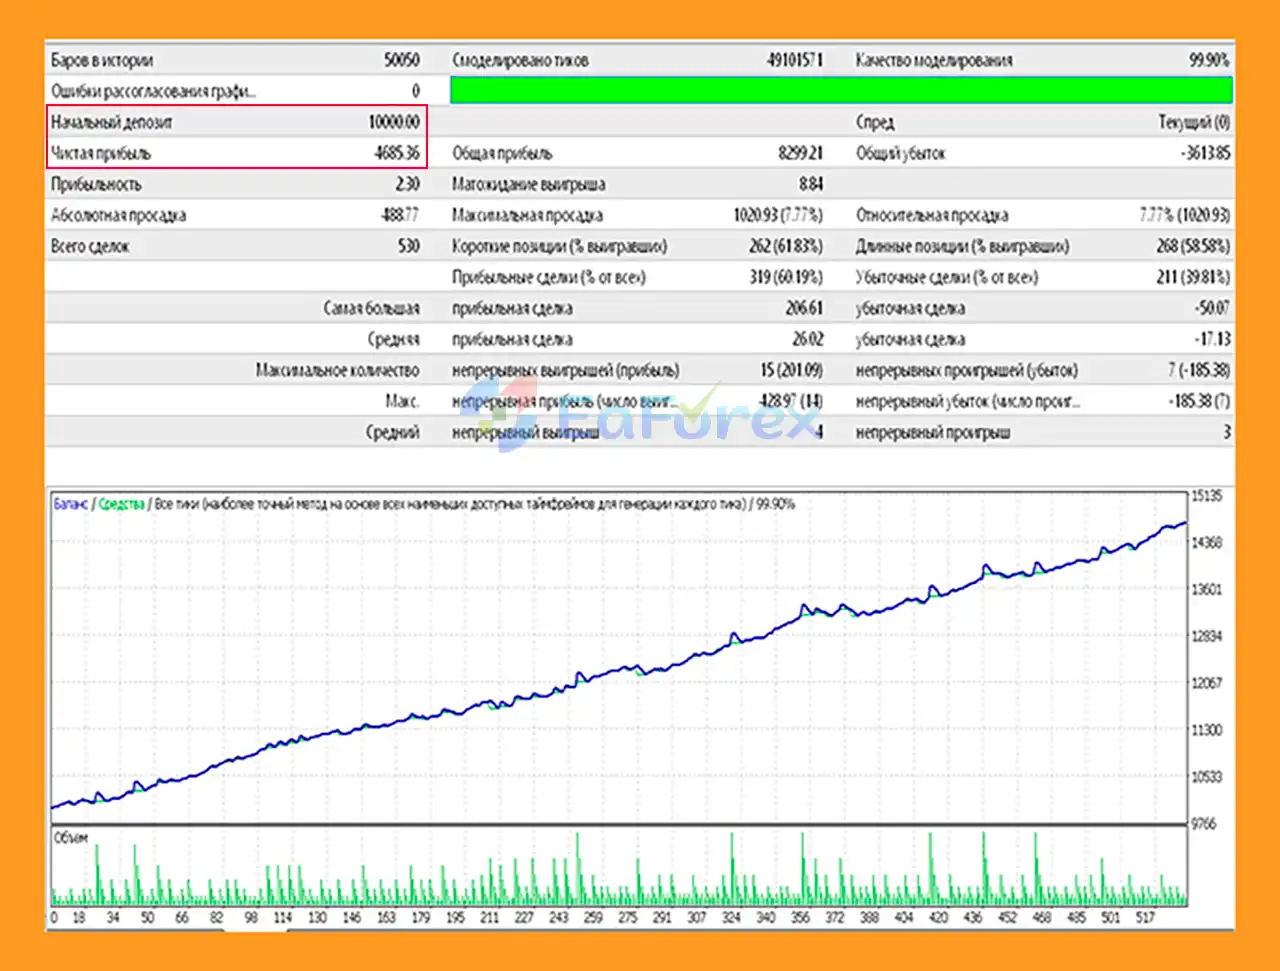Click the Смоделировано тиков value 49101571

click(x=794, y=60)
